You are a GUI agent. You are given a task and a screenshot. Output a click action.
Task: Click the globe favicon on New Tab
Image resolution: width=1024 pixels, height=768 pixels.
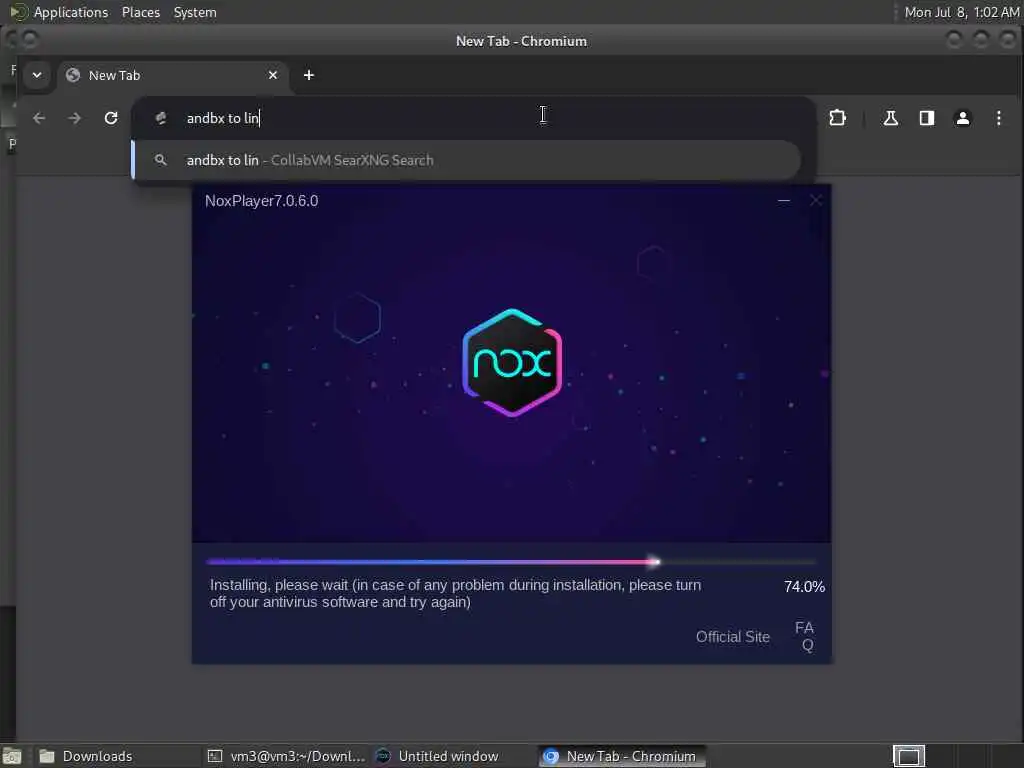73,75
